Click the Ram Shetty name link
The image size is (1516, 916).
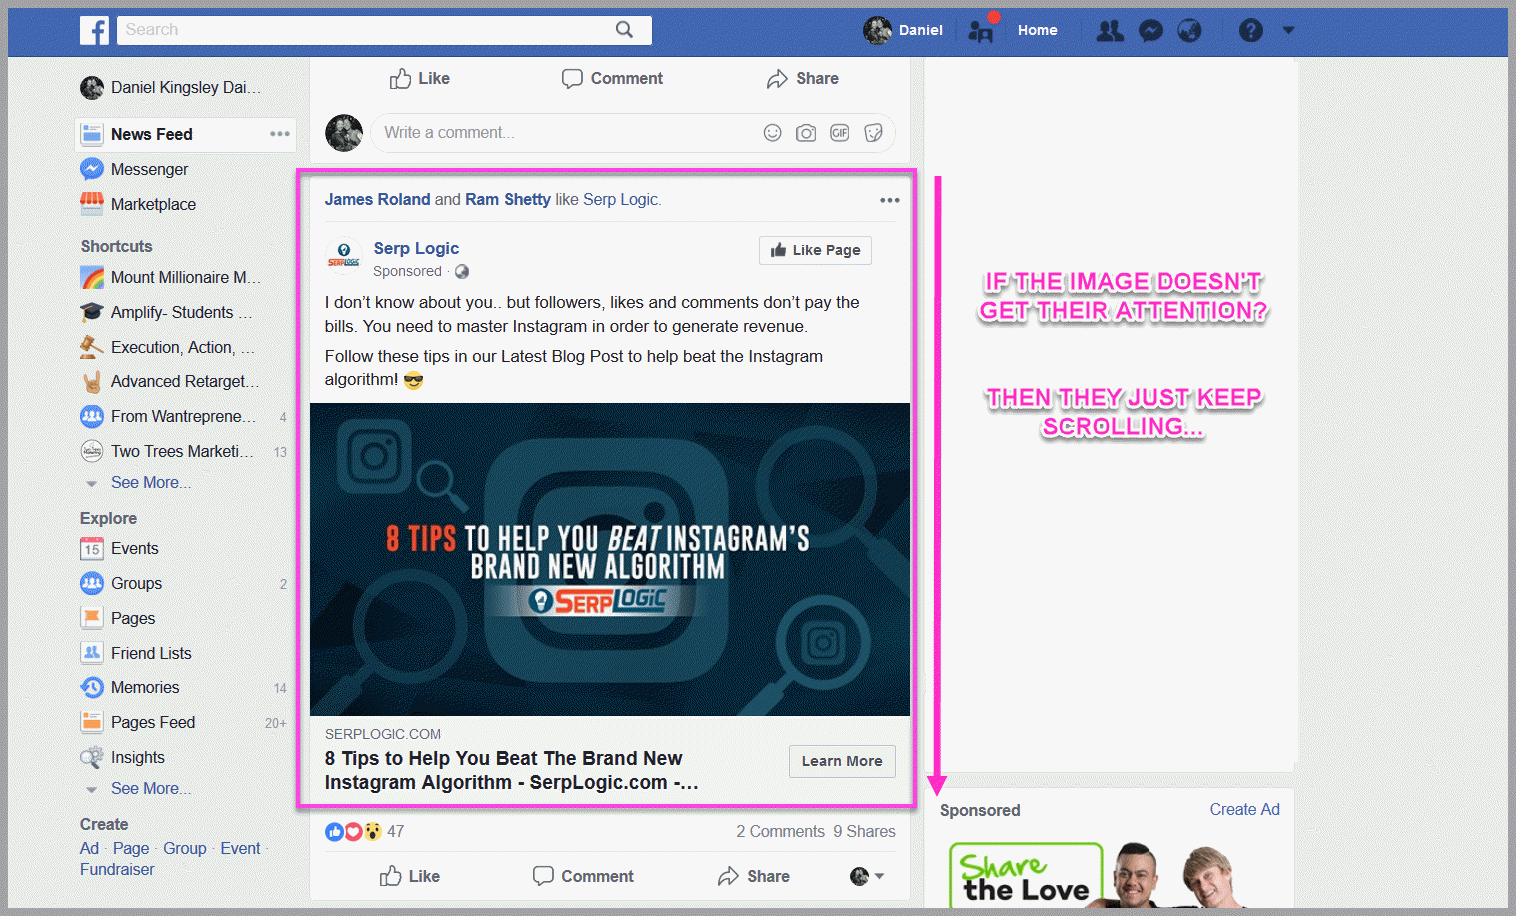tap(508, 200)
